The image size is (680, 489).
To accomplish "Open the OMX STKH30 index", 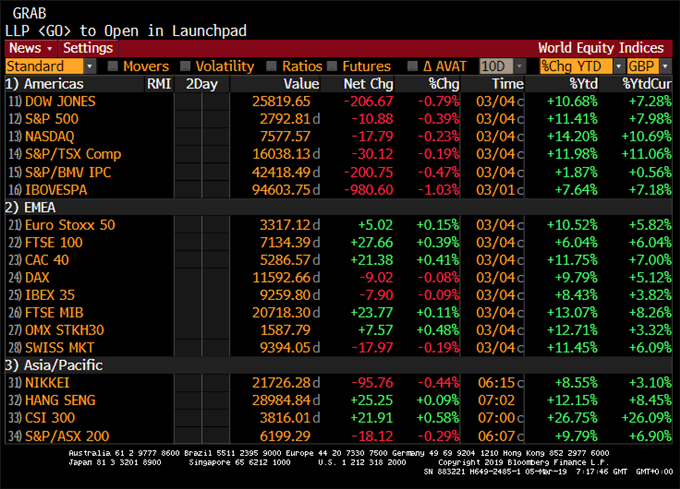I will pyautogui.click(x=65, y=330).
